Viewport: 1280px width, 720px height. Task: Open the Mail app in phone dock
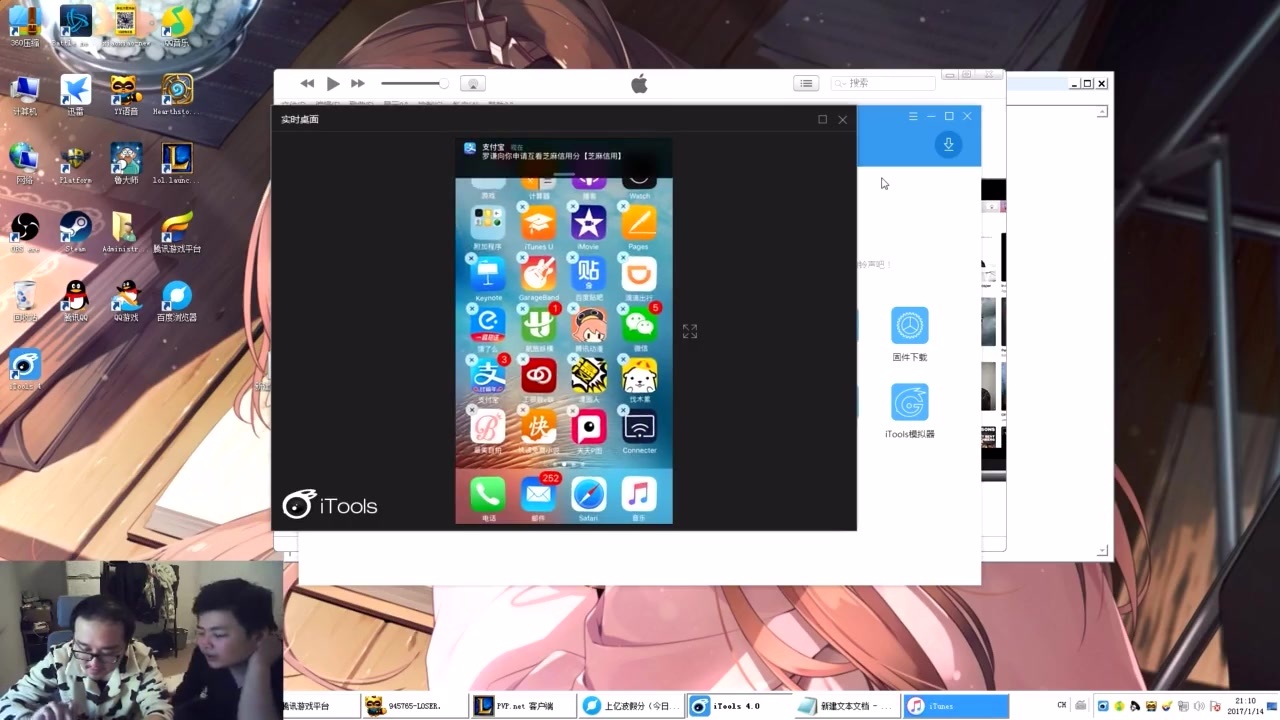[x=538, y=494]
